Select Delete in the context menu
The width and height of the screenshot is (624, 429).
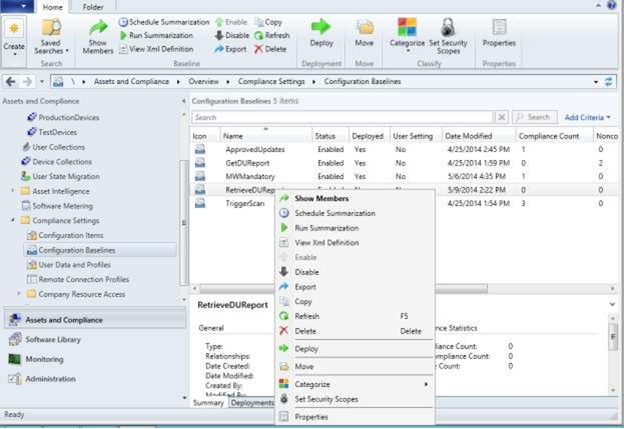coord(304,331)
